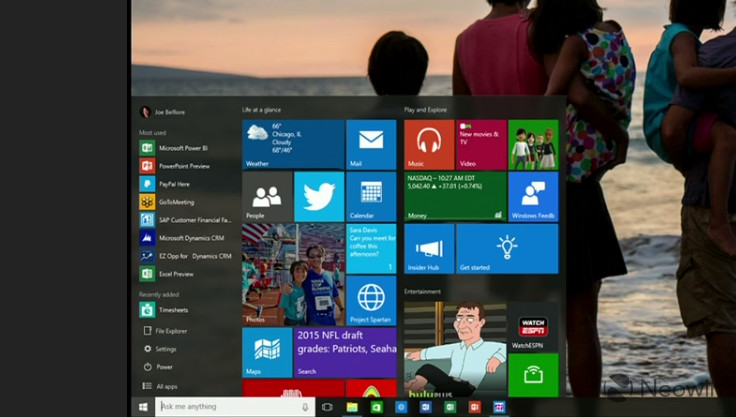Open File Explorer from the Start menu list
736x417 pixels.
165,331
